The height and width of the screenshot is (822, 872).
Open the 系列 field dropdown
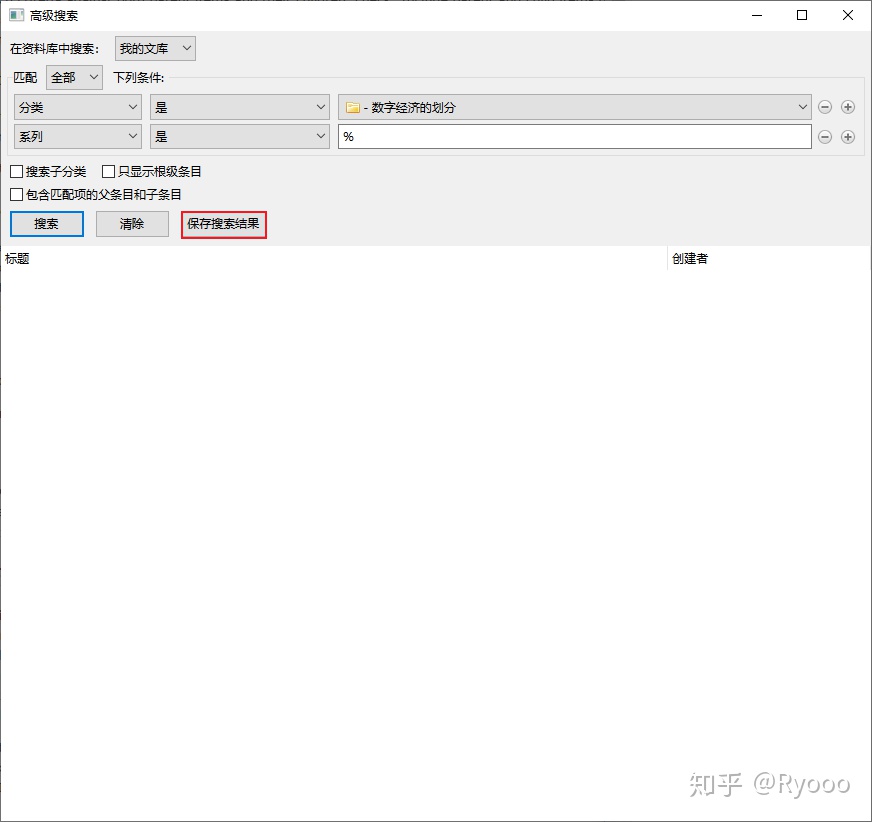78,137
